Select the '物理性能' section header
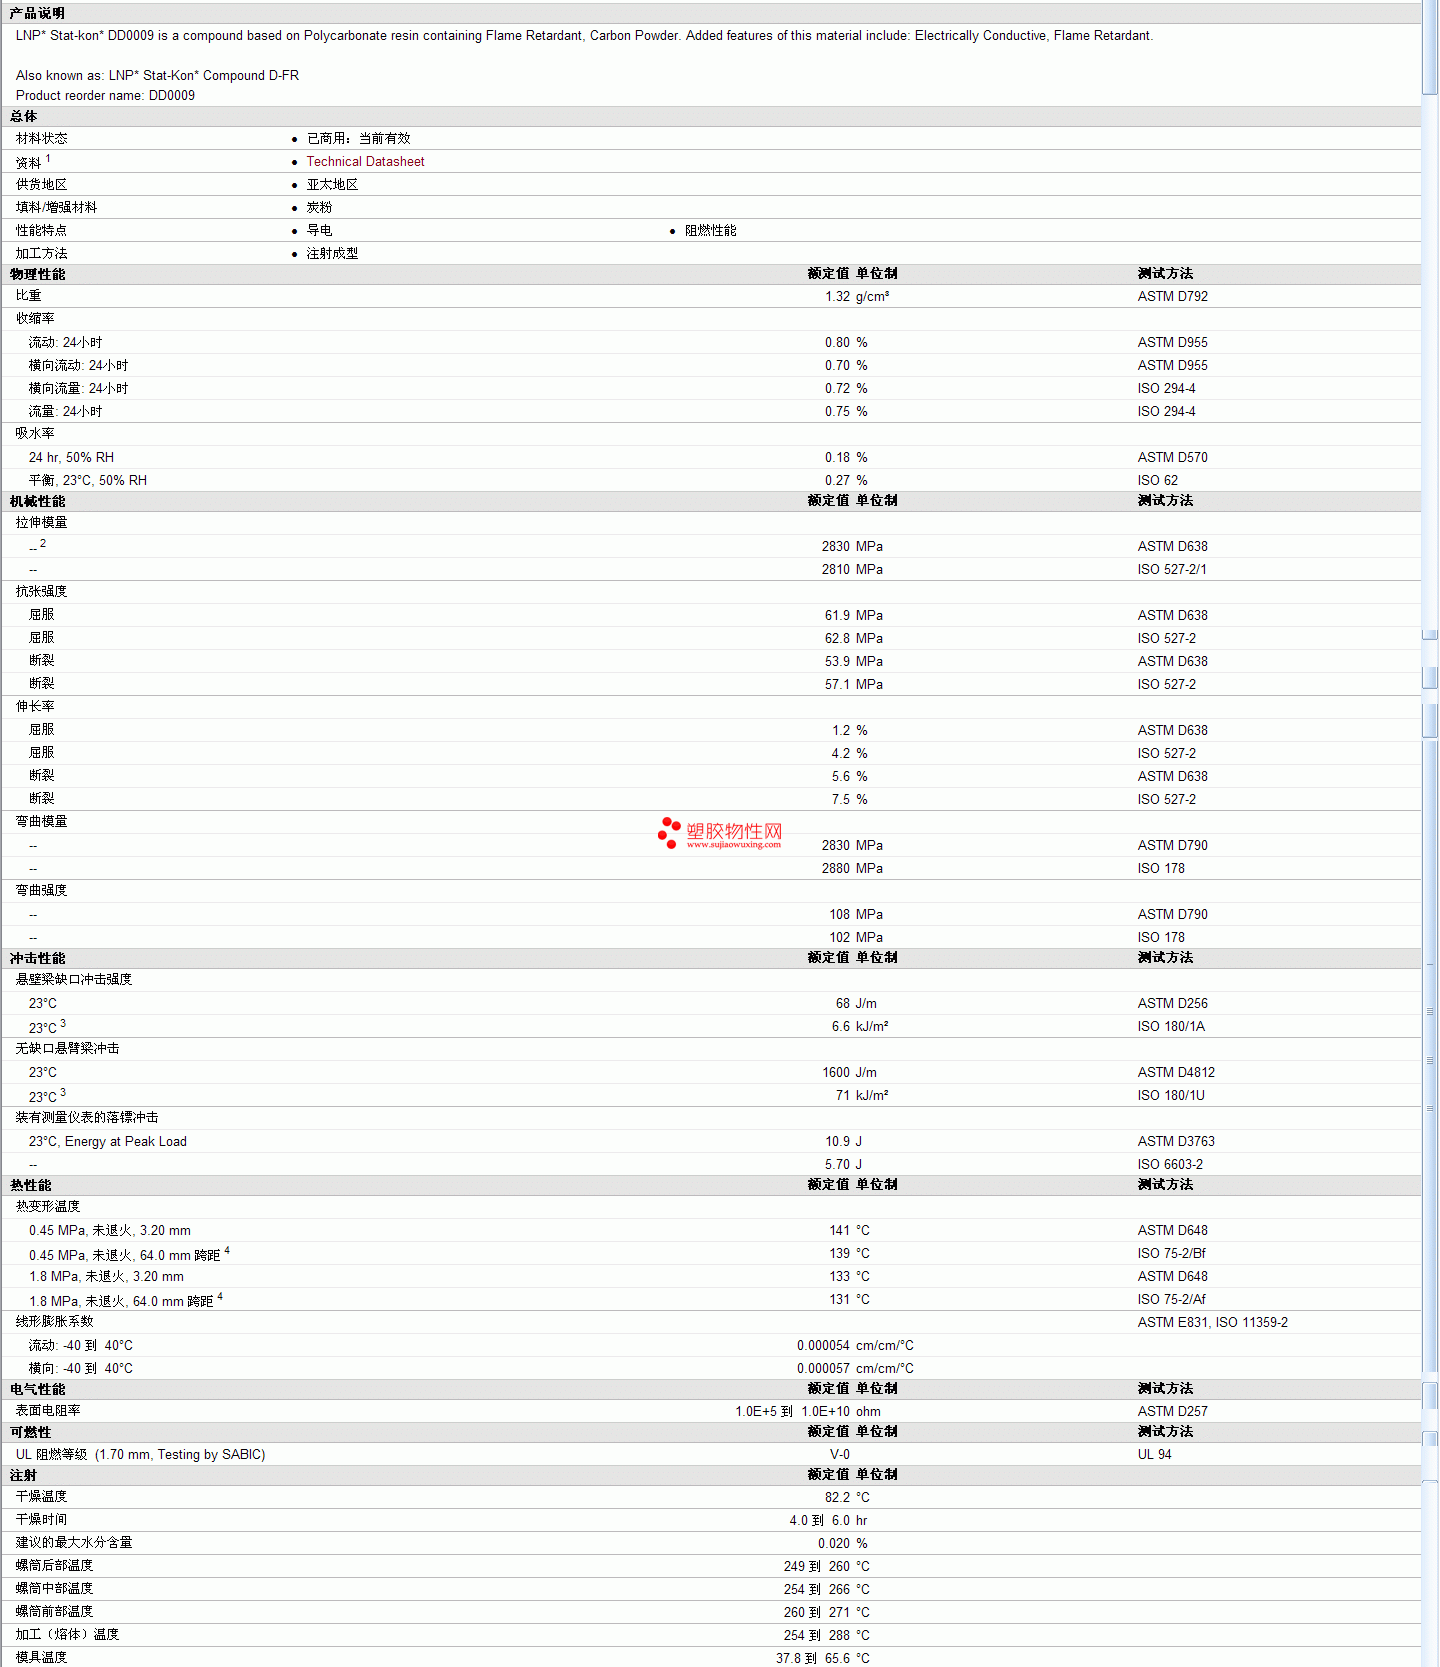1440x1667 pixels. (x=37, y=274)
